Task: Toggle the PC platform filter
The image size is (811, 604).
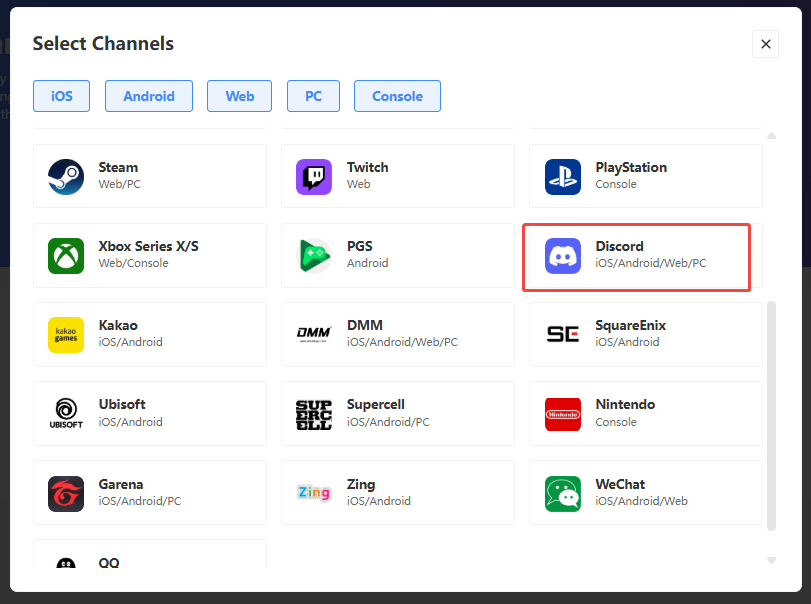Action: 313,96
